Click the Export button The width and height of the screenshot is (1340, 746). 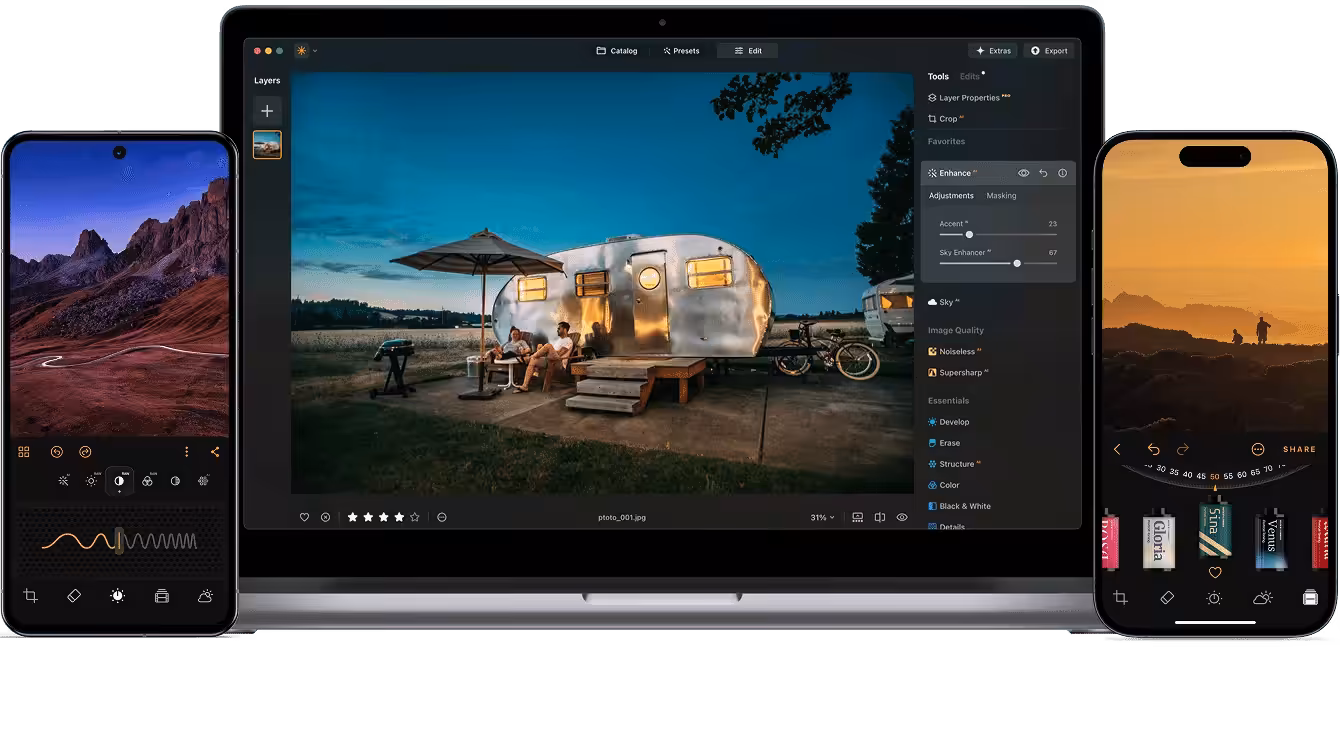pyautogui.click(x=1049, y=50)
